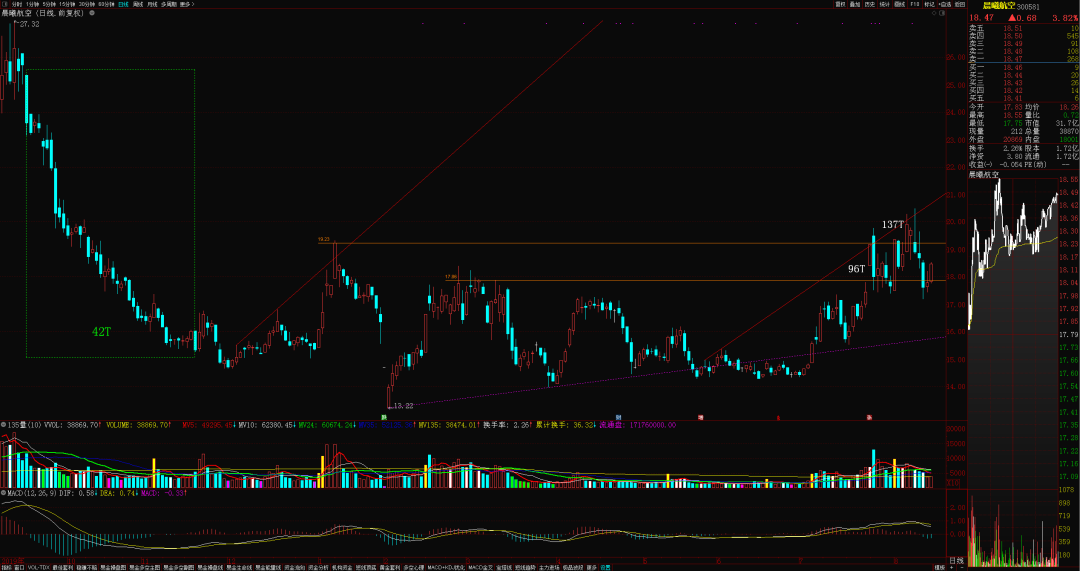Select the 资金分析 indicator tab
Viewport: 1080px width, 571px height.
[x=318, y=568]
